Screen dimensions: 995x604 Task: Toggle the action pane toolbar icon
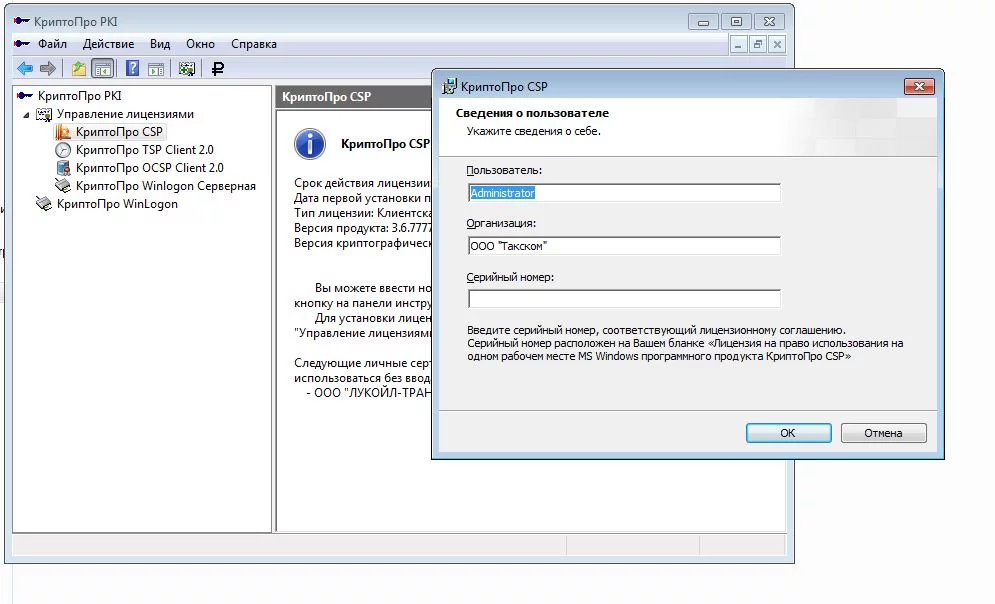(x=155, y=69)
